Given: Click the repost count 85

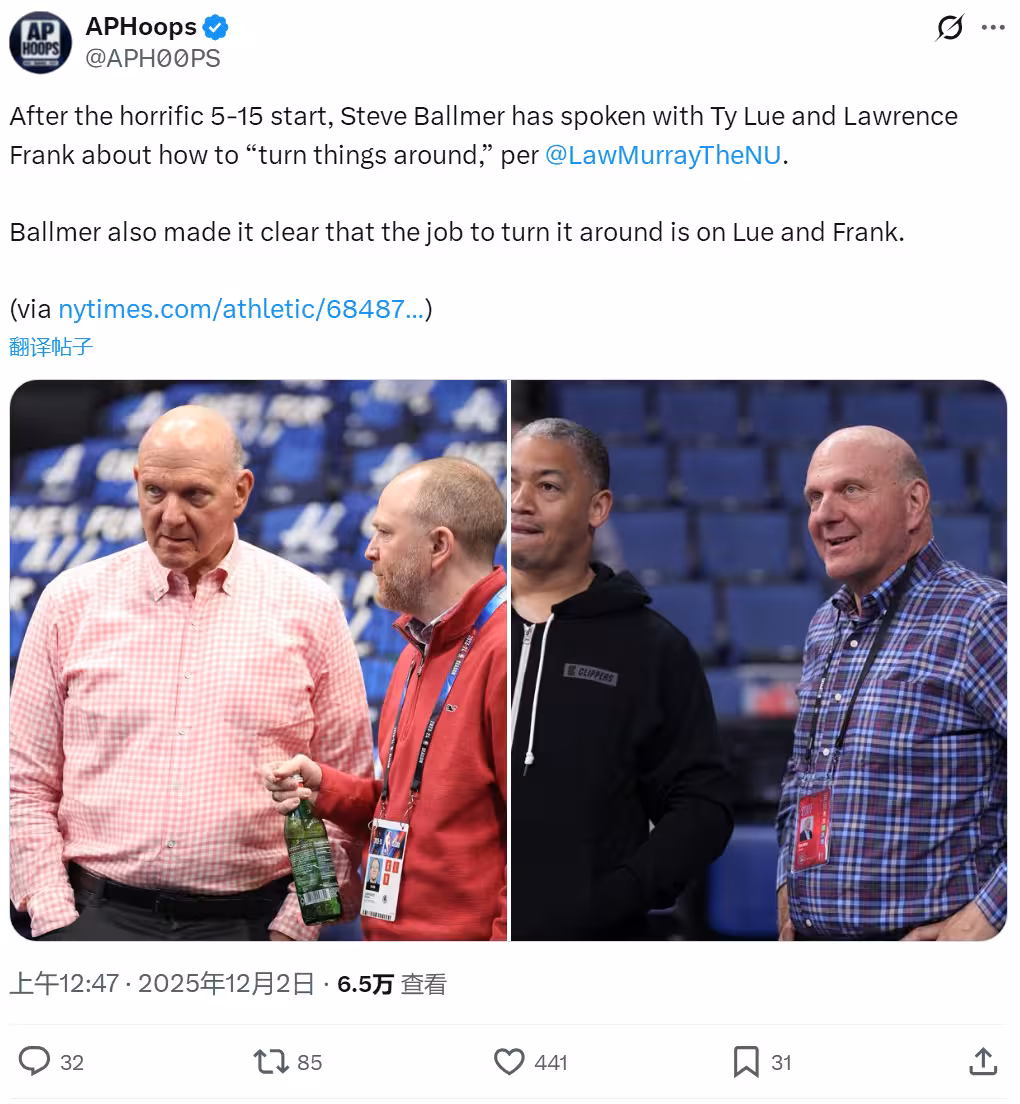Looking at the screenshot, I should tap(310, 1062).
